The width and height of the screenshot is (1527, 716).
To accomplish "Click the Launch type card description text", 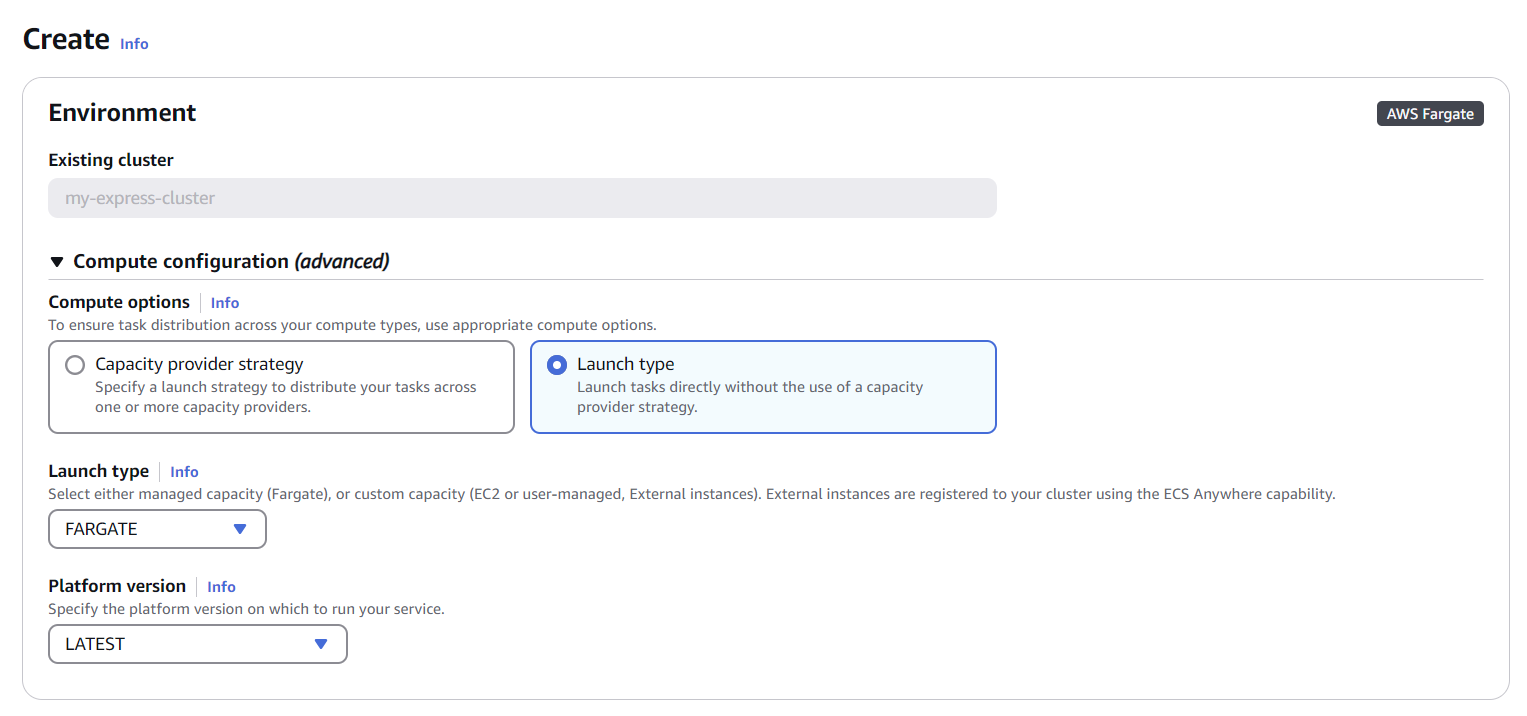I will (x=750, y=397).
